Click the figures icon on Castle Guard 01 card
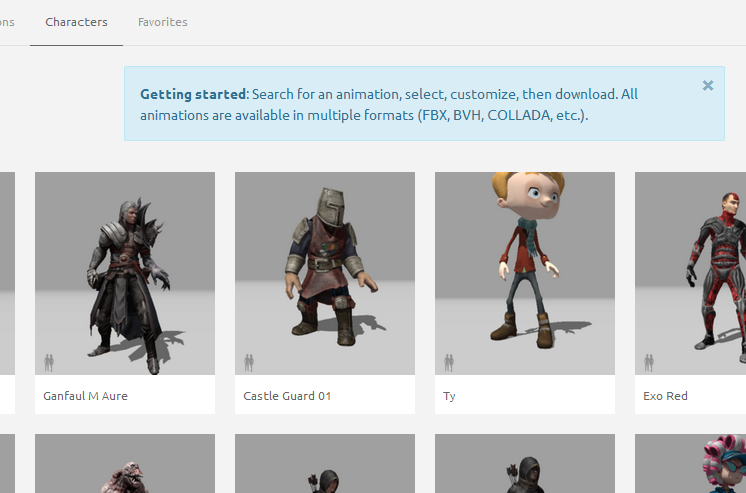Viewport: 746px width, 493px height. pyautogui.click(x=249, y=363)
